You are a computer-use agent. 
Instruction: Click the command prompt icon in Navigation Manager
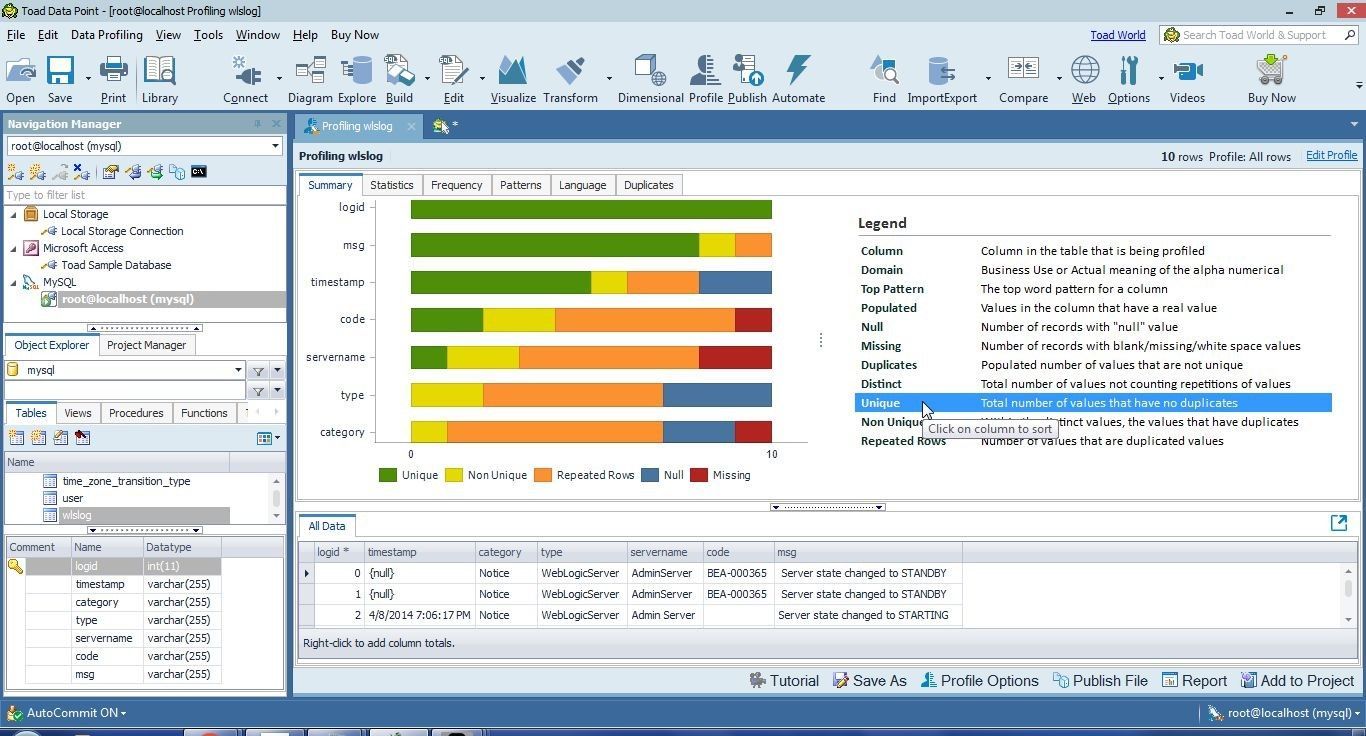(198, 172)
